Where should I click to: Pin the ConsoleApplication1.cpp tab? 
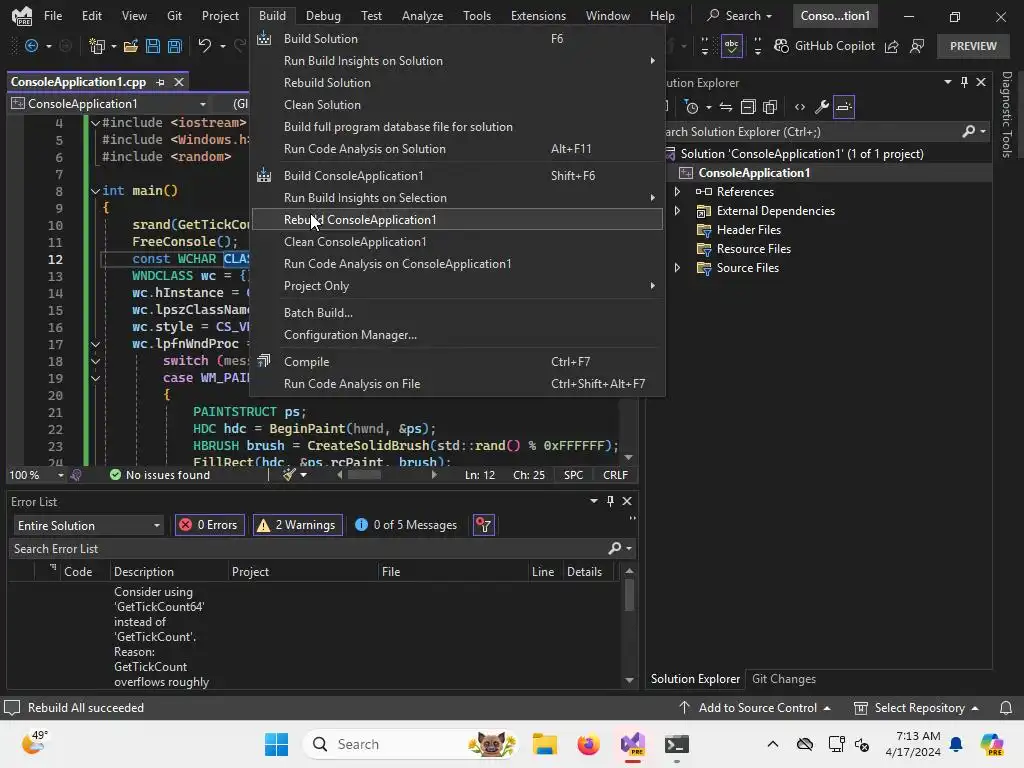point(161,82)
